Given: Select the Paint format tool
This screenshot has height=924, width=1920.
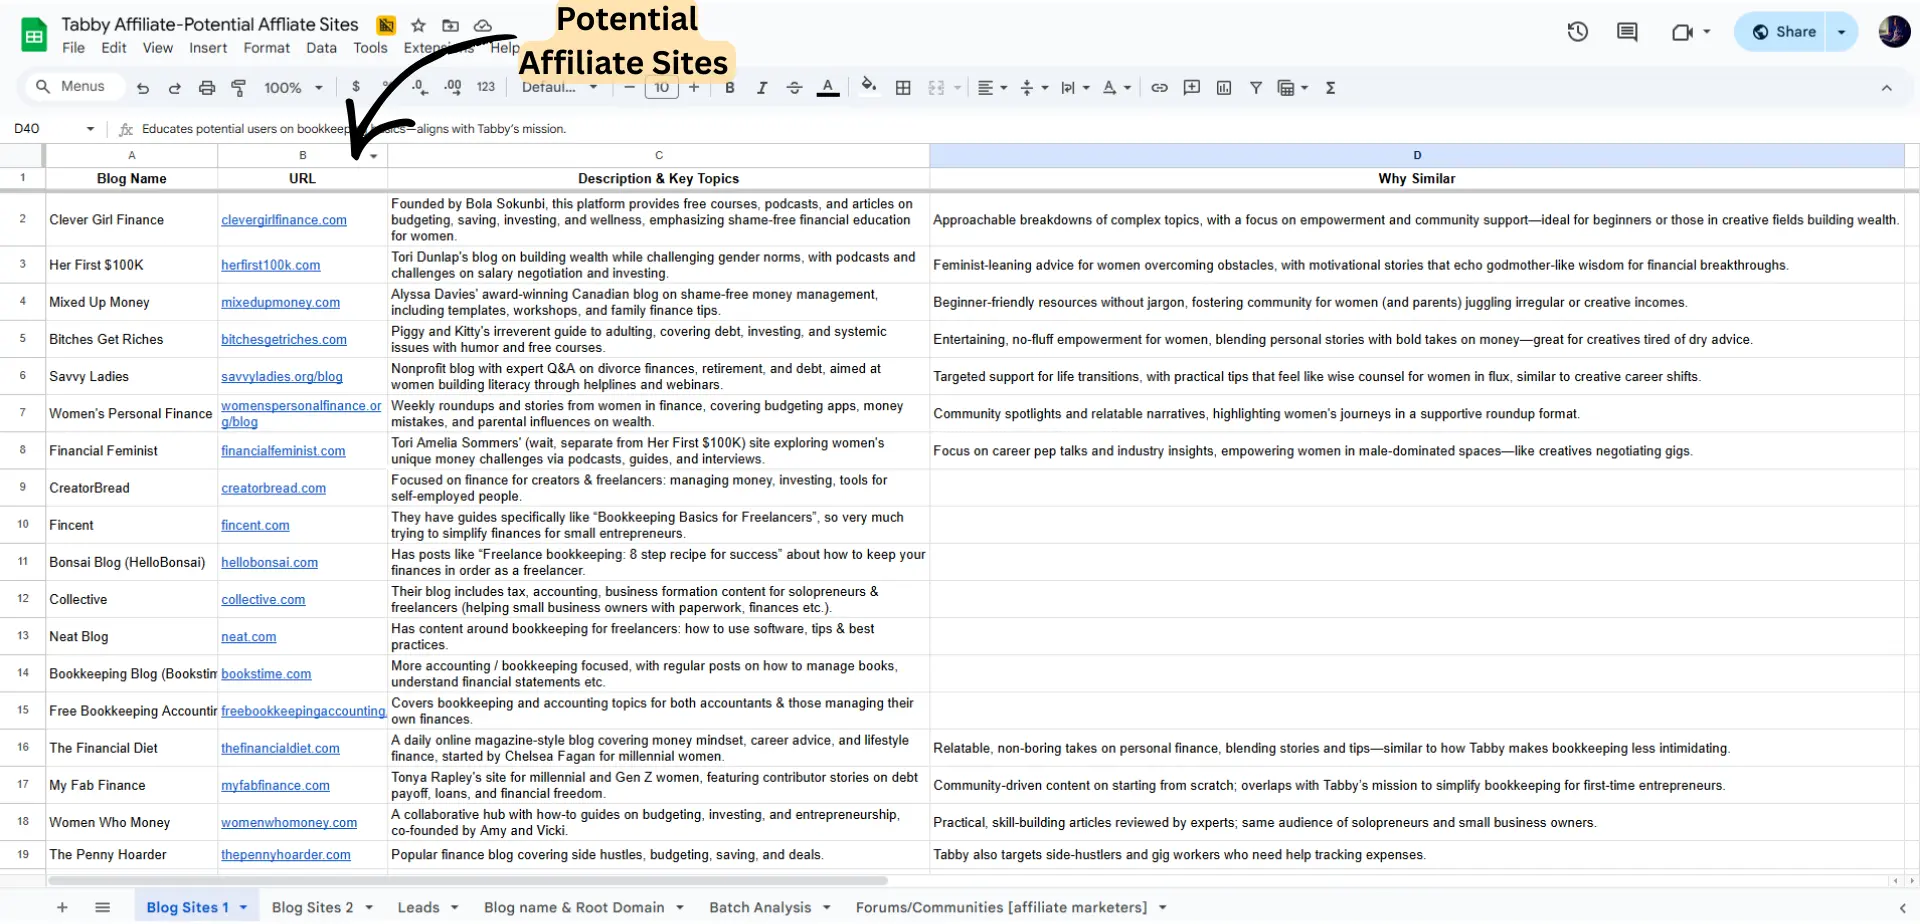Looking at the screenshot, I should point(239,88).
